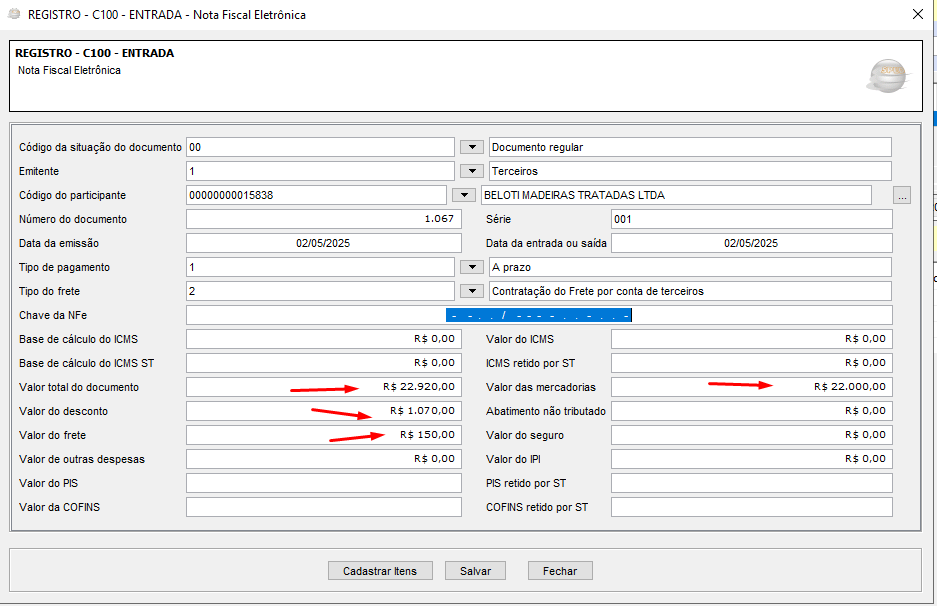Click the Contratação do Frete description field
The height and width of the screenshot is (606, 937).
coord(690,291)
